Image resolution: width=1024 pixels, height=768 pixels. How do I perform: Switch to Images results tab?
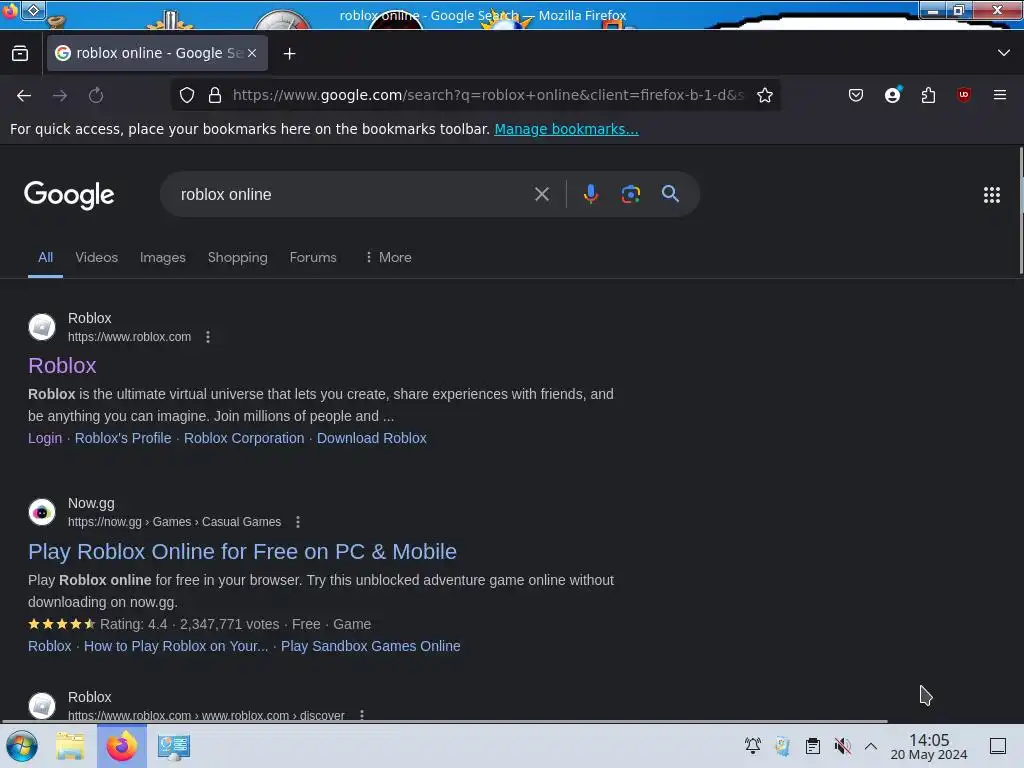pyautogui.click(x=163, y=257)
